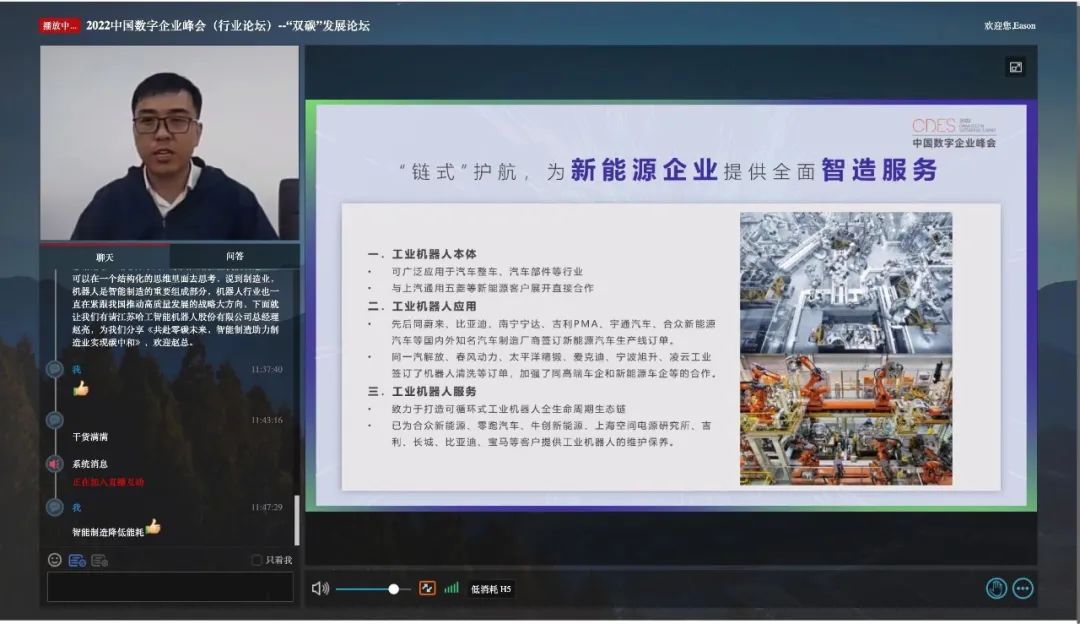The width and height of the screenshot is (1080, 624).
Task: Mute the speaker volume icon
Action: point(320,589)
